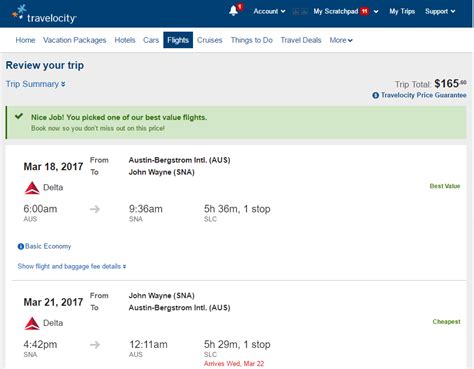Screen dimensions: 474x369
Task: Open Travelocity Price Guarantee link
Action: pyautogui.click(x=423, y=95)
